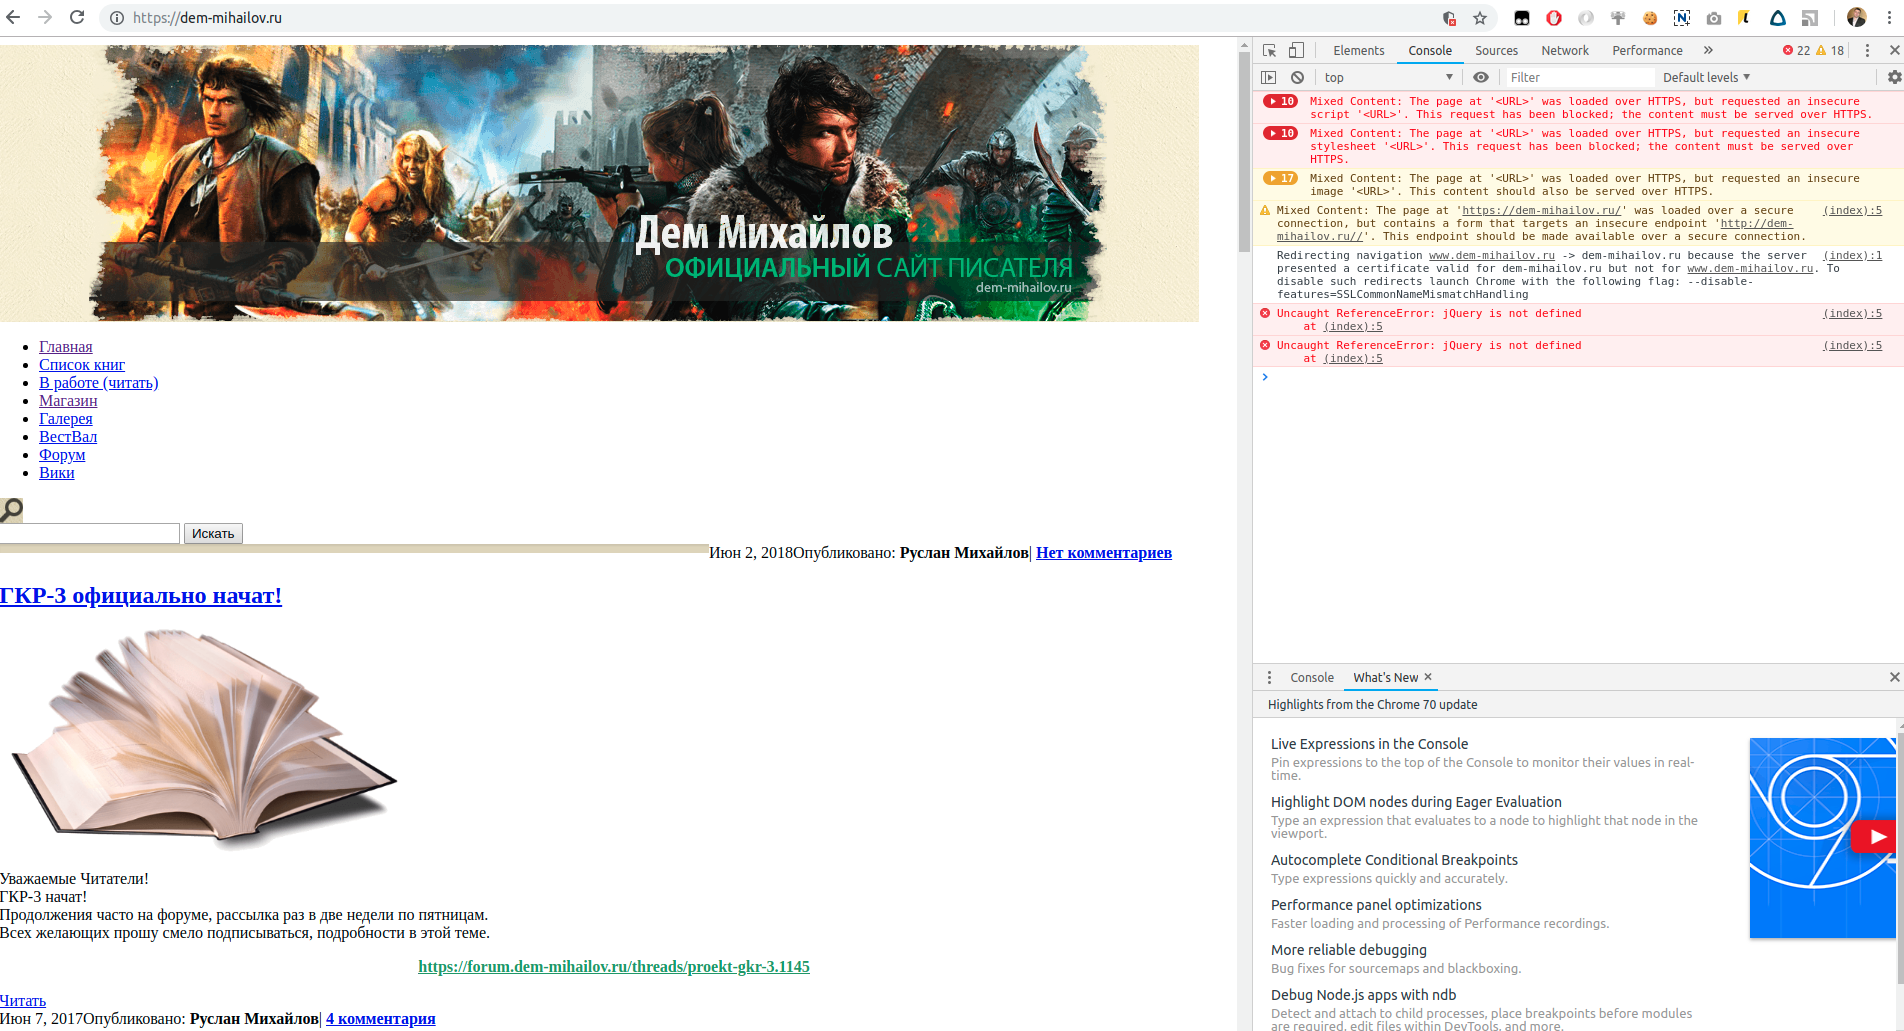The image size is (1904, 1031).
Task: Click the inspect element picker icon
Action: coord(1269,50)
